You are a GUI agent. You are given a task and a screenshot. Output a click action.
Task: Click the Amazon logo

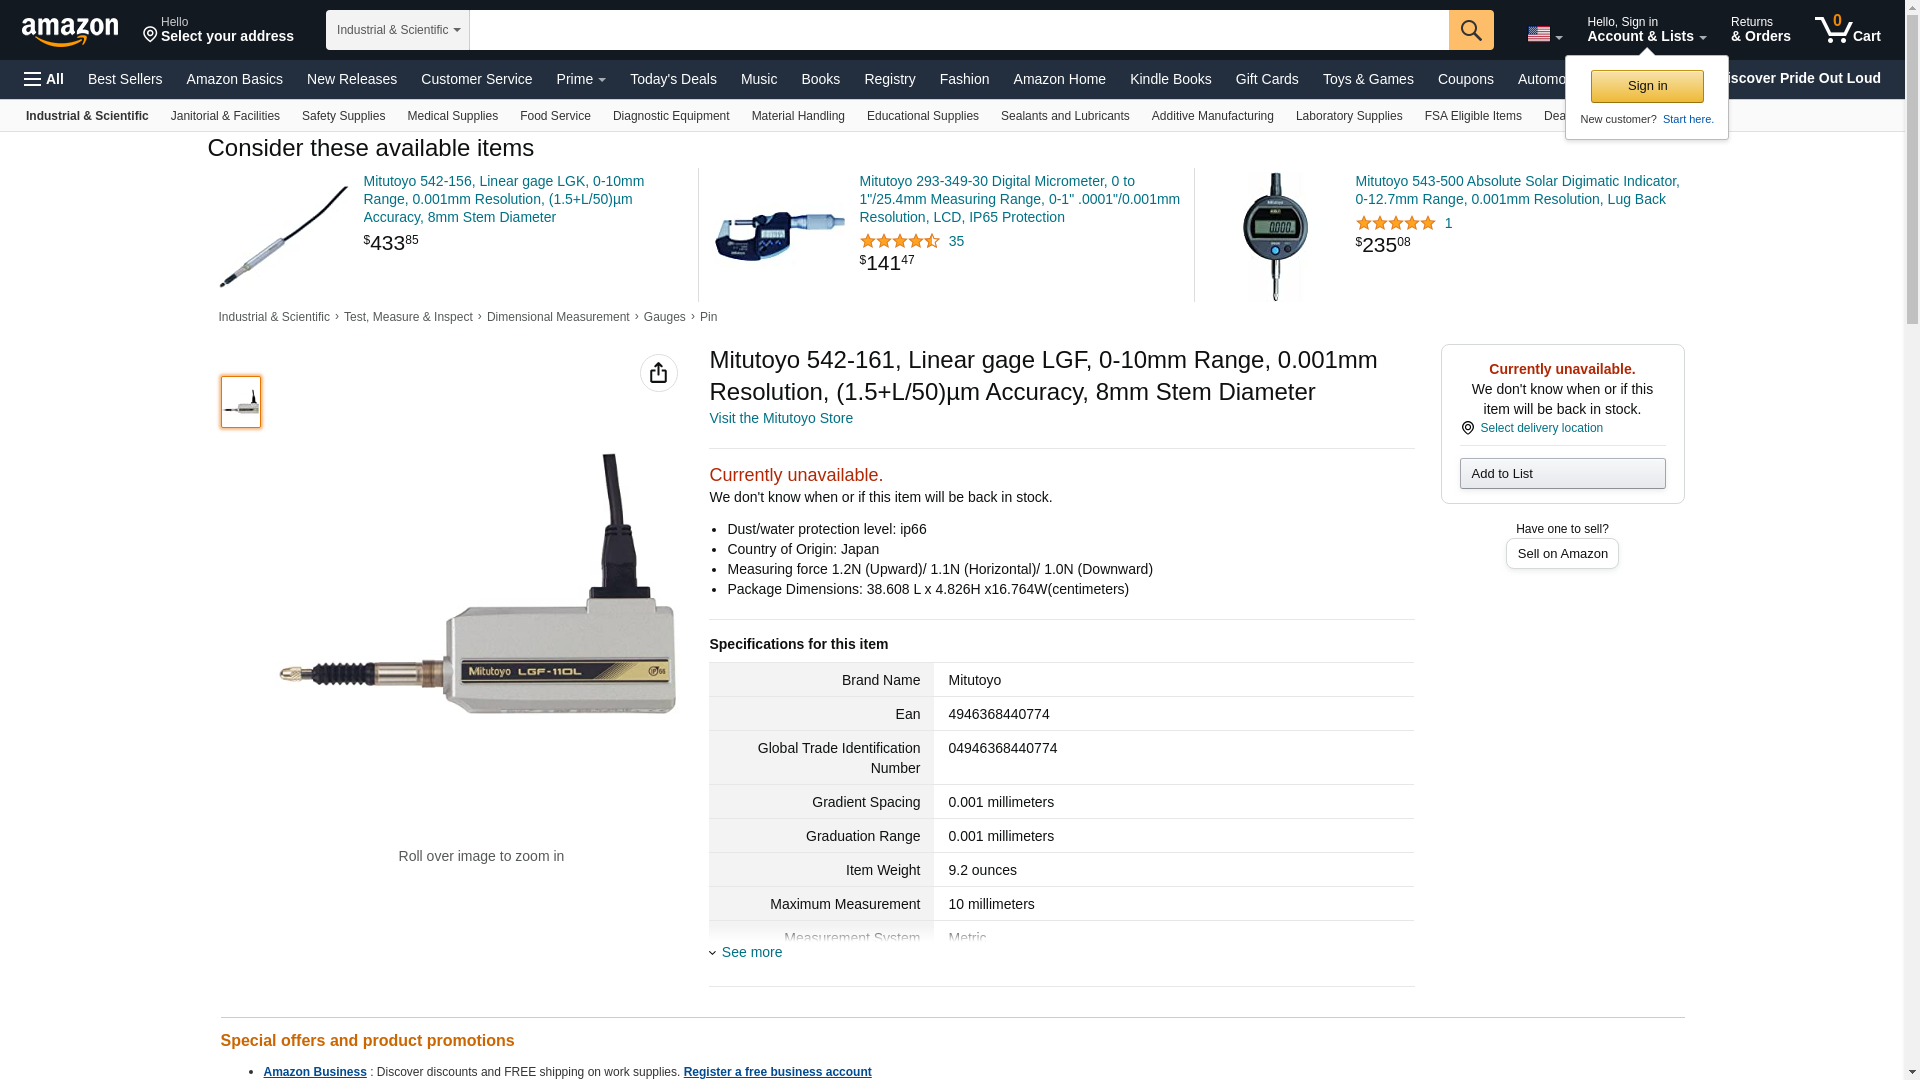pos(70,31)
